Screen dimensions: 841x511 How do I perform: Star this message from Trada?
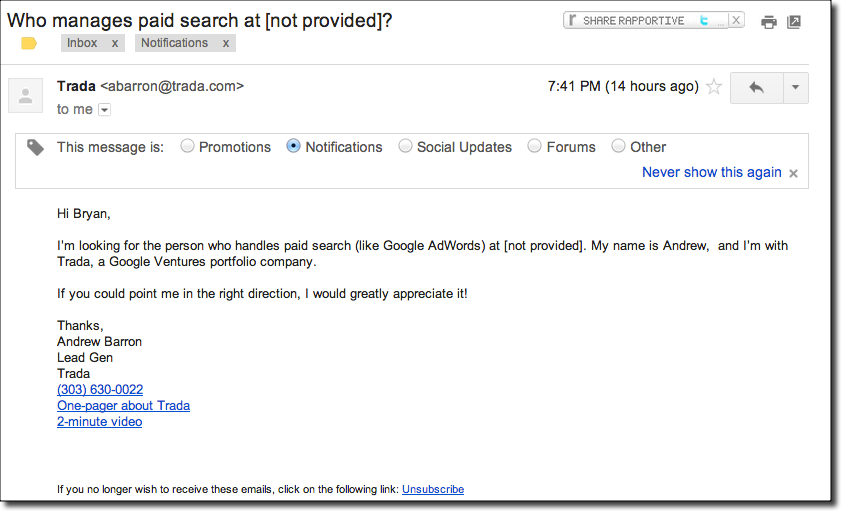[x=714, y=87]
